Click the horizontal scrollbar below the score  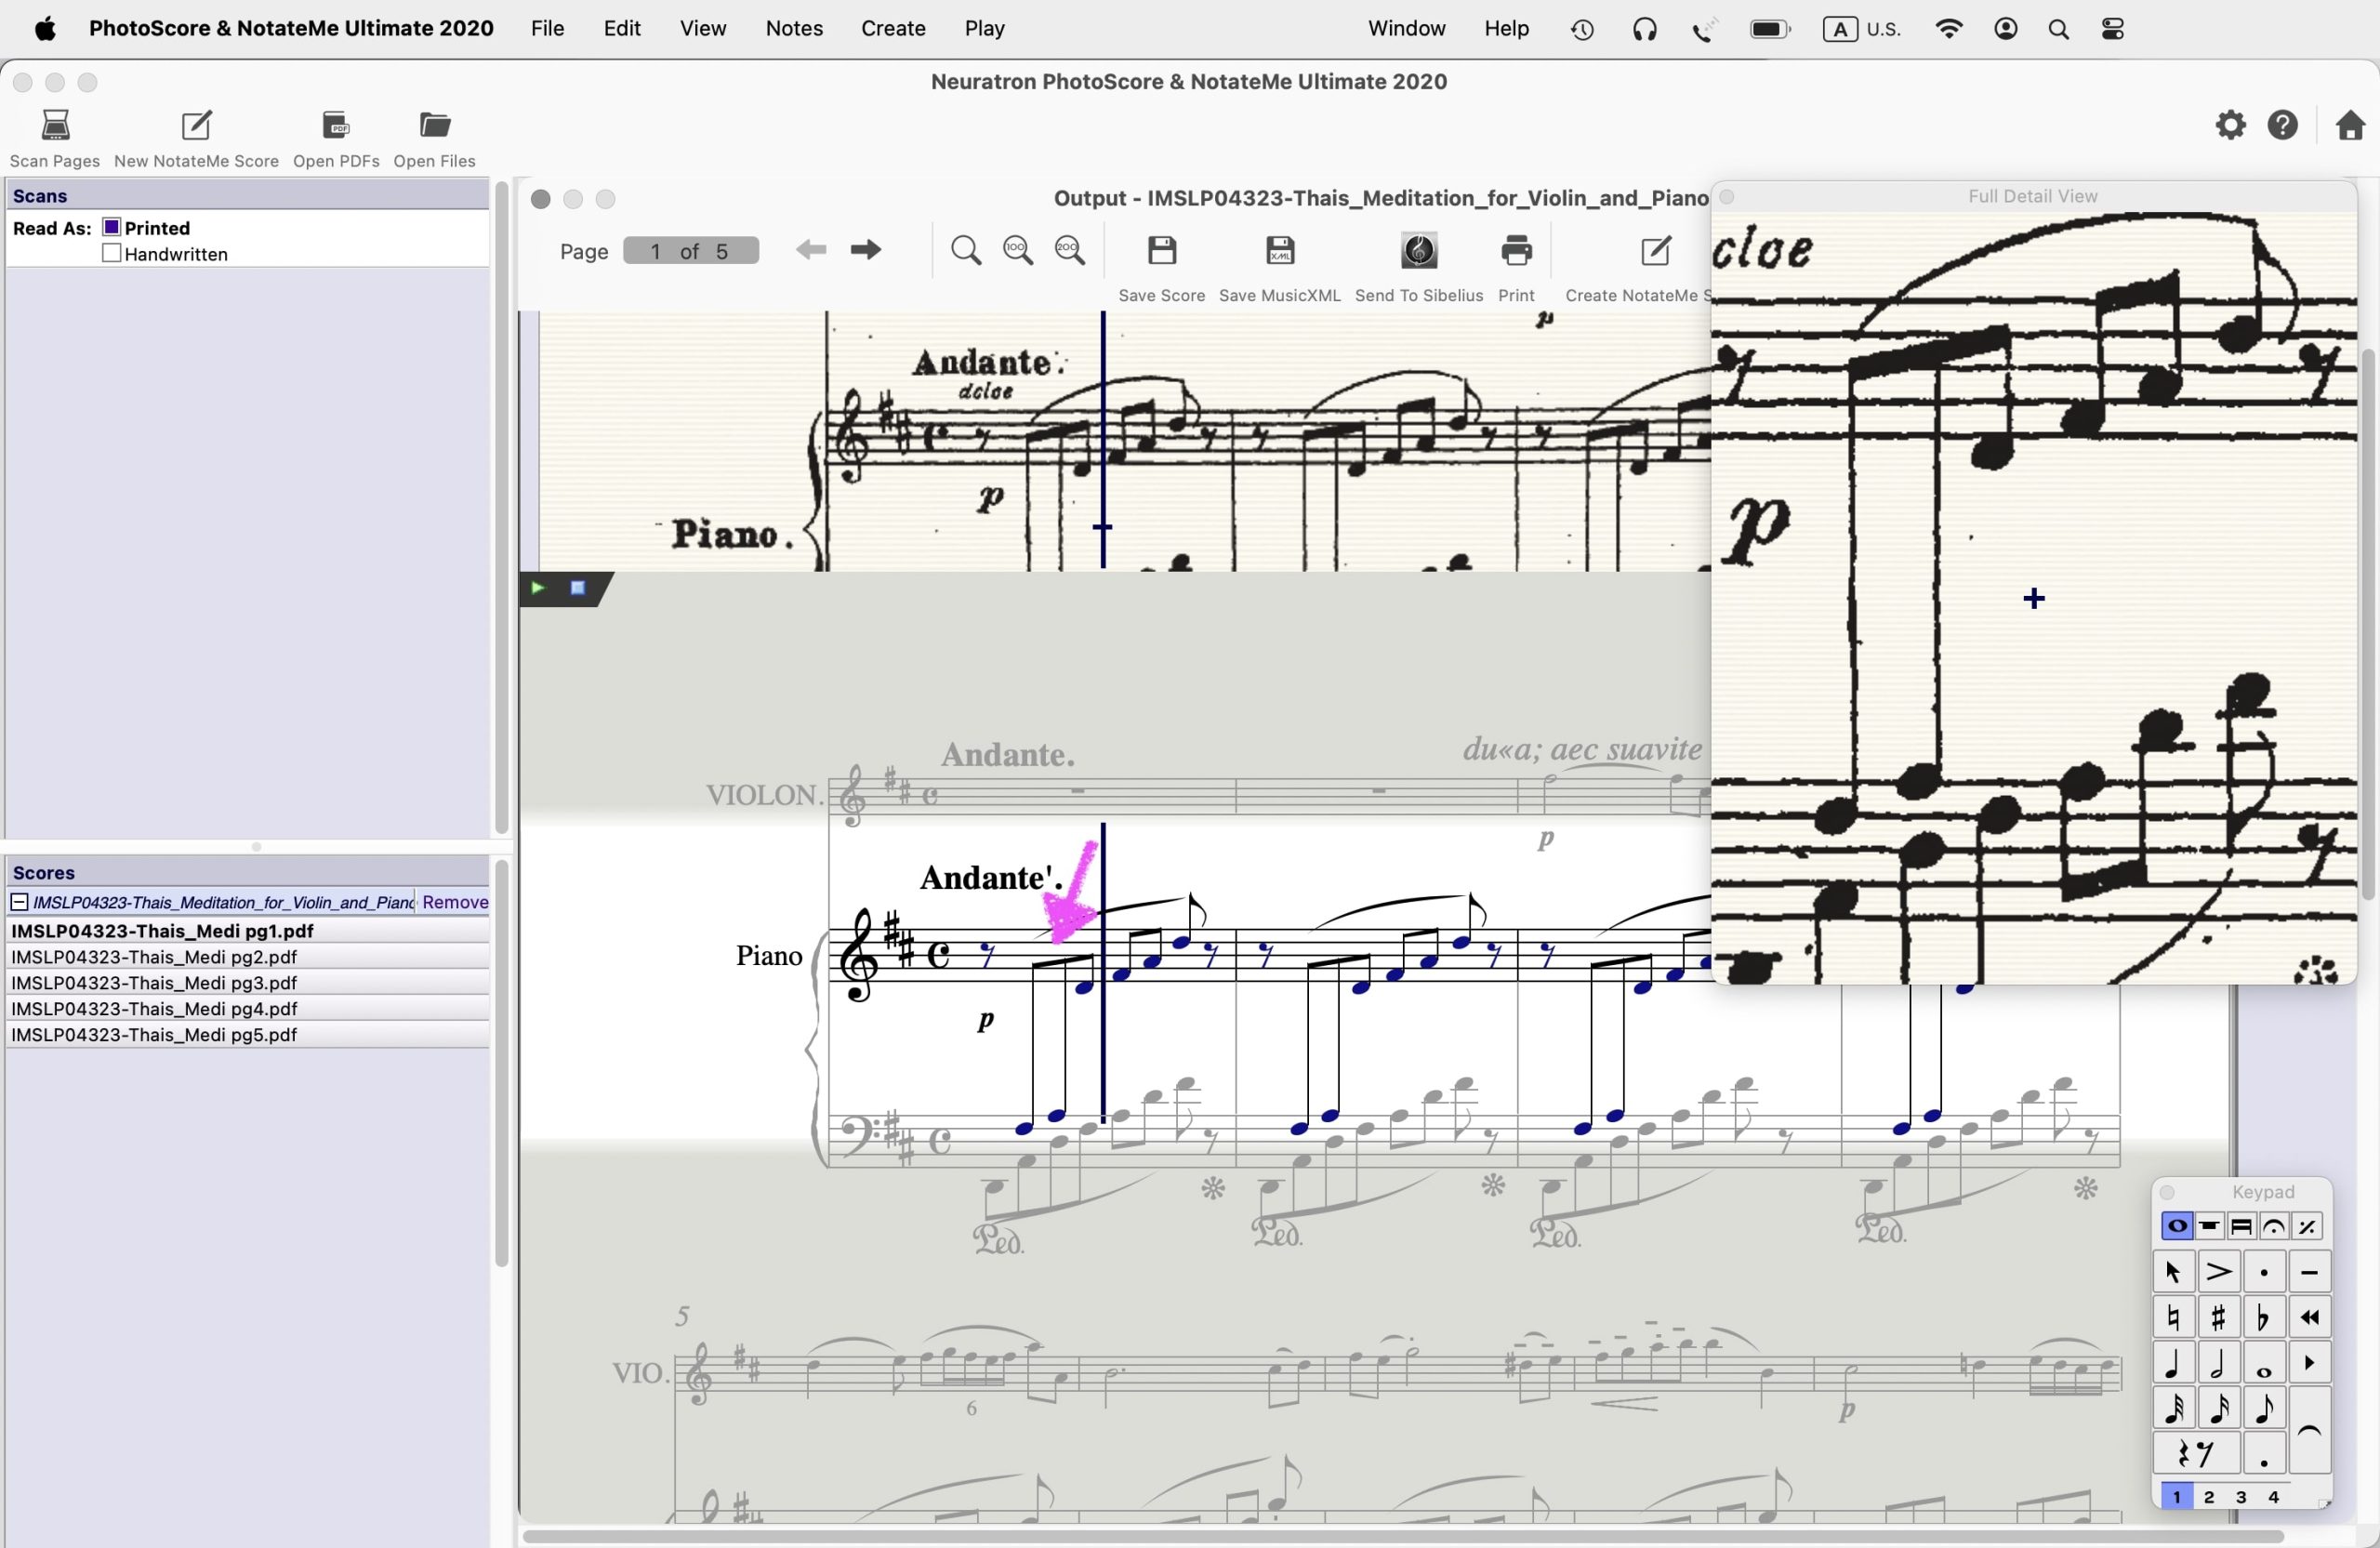coord(1400,1535)
